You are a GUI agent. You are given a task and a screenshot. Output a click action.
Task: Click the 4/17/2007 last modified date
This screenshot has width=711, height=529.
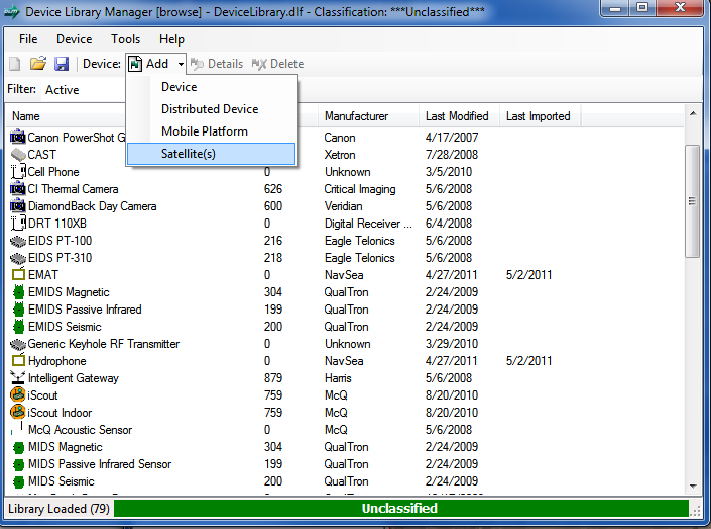(x=452, y=138)
